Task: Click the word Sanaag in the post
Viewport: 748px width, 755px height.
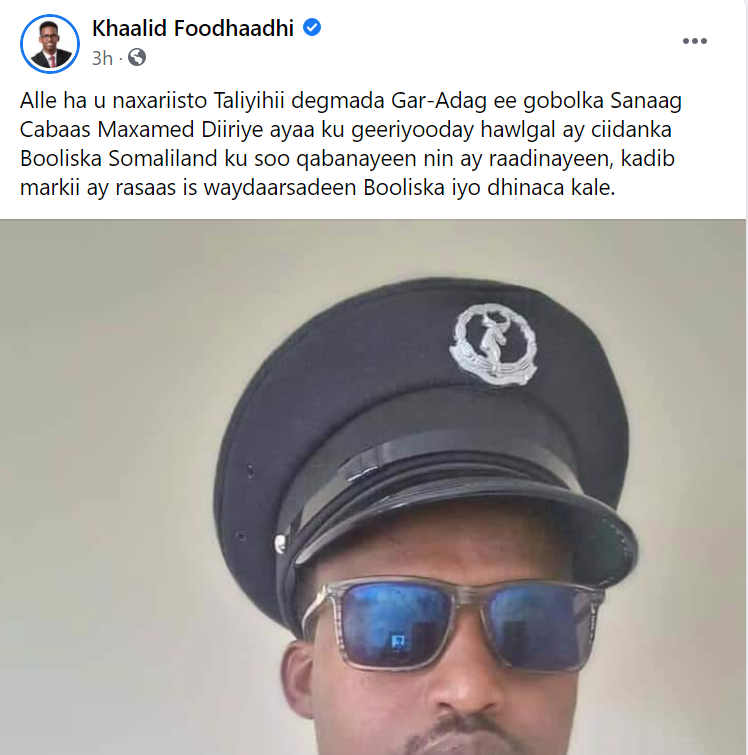Action: click(646, 101)
